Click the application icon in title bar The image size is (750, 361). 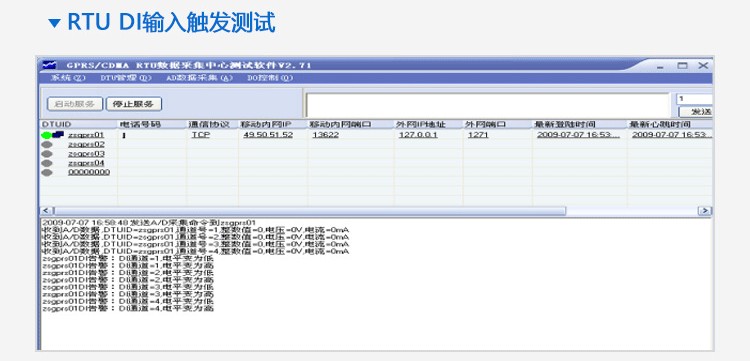(x=49, y=65)
